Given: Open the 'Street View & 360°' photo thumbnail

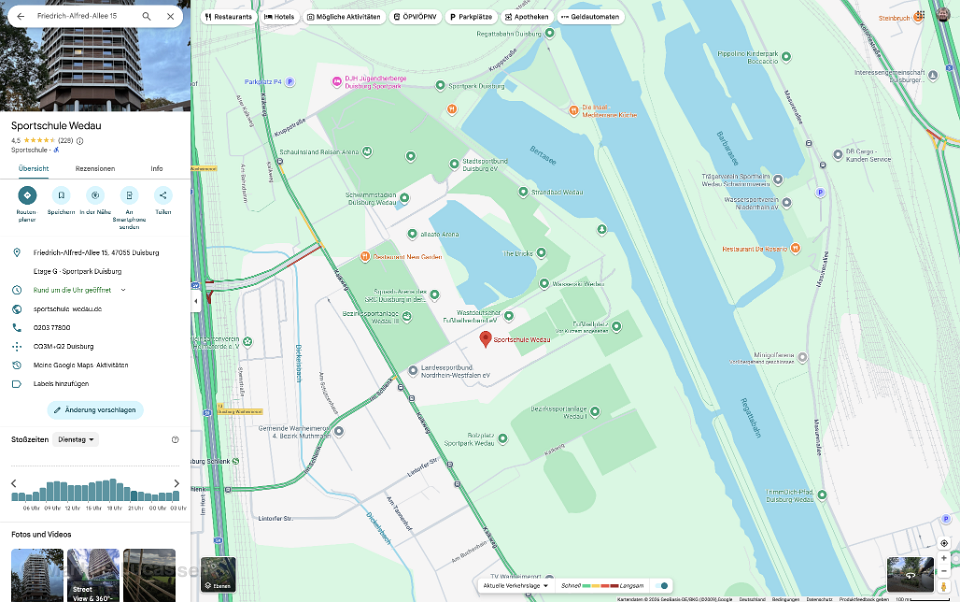Looking at the screenshot, I should coord(93,575).
